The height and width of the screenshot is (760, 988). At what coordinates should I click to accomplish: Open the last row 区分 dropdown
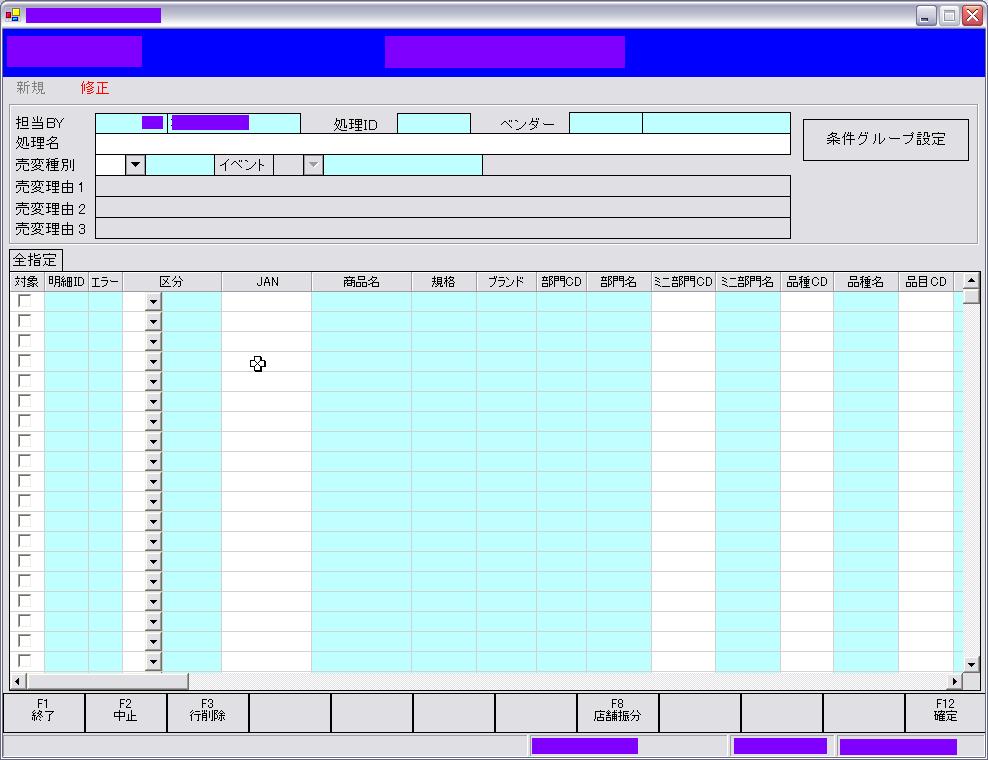pyautogui.click(x=153, y=662)
